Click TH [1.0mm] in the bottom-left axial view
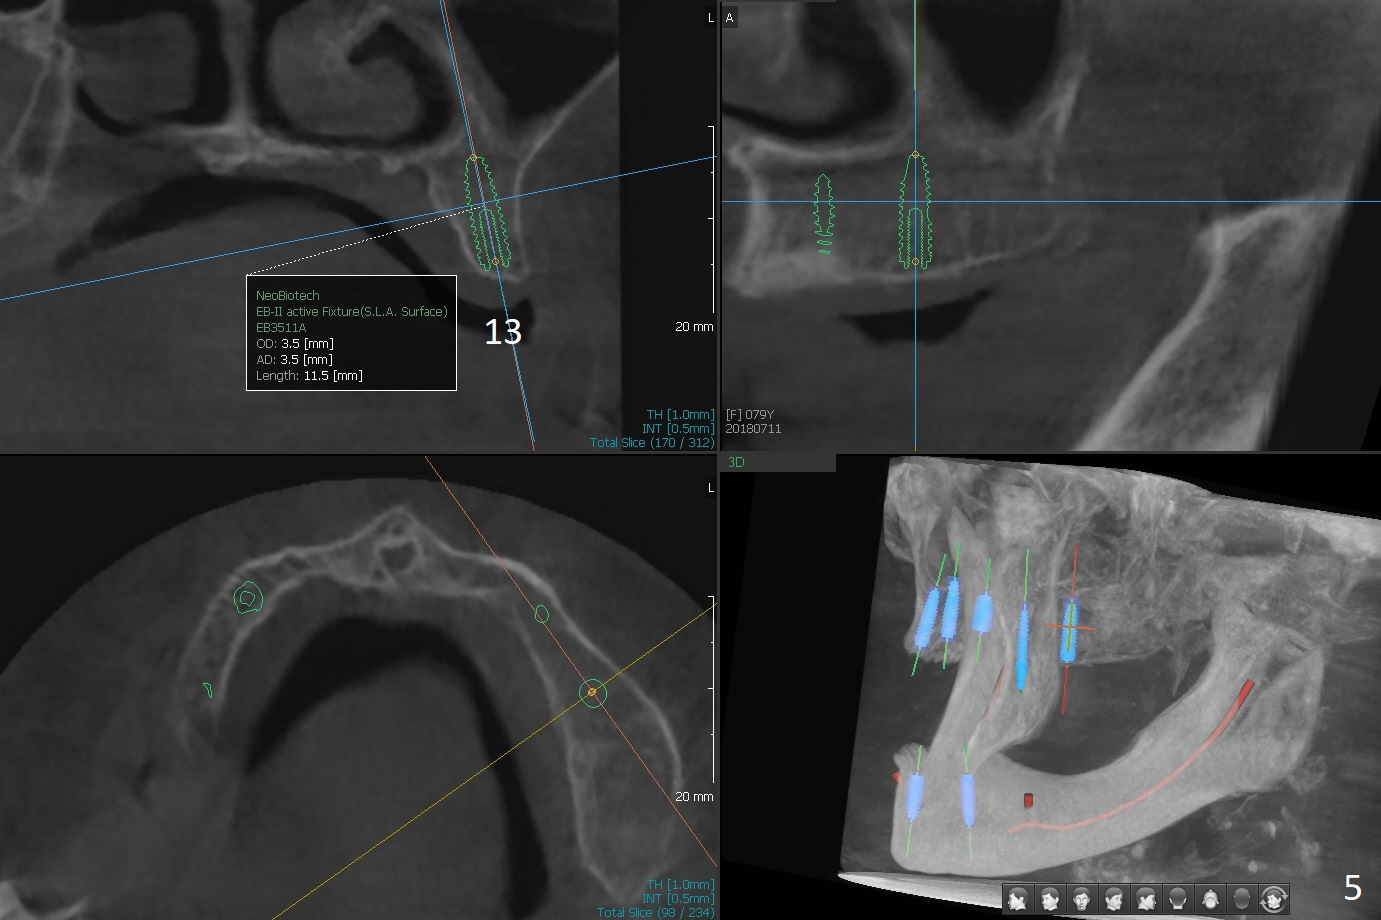1381x920 pixels. [680, 884]
